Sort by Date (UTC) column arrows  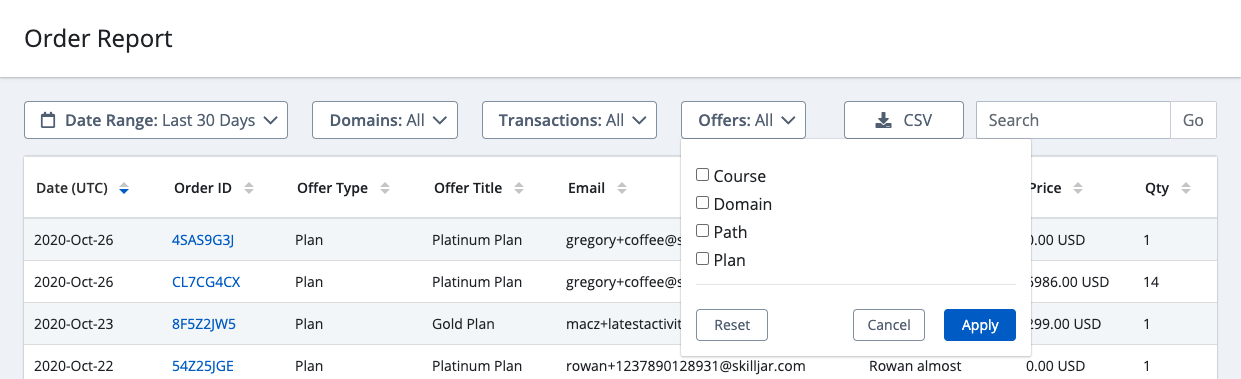click(x=124, y=188)
